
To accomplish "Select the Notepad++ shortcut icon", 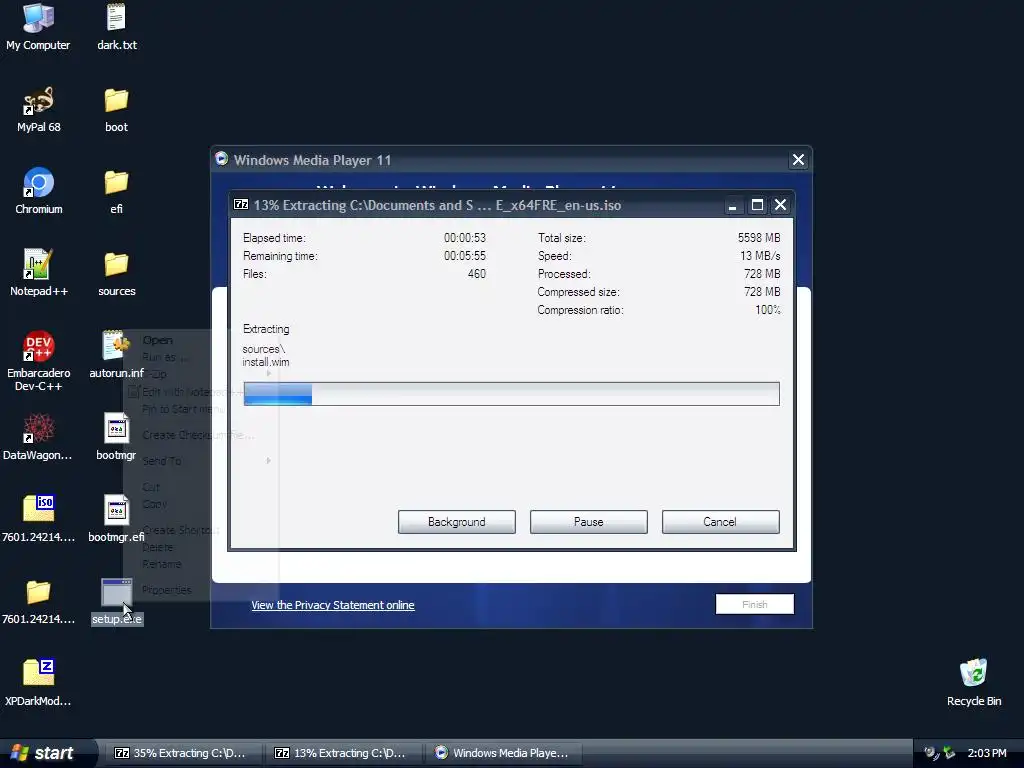I will click(38, 273).
